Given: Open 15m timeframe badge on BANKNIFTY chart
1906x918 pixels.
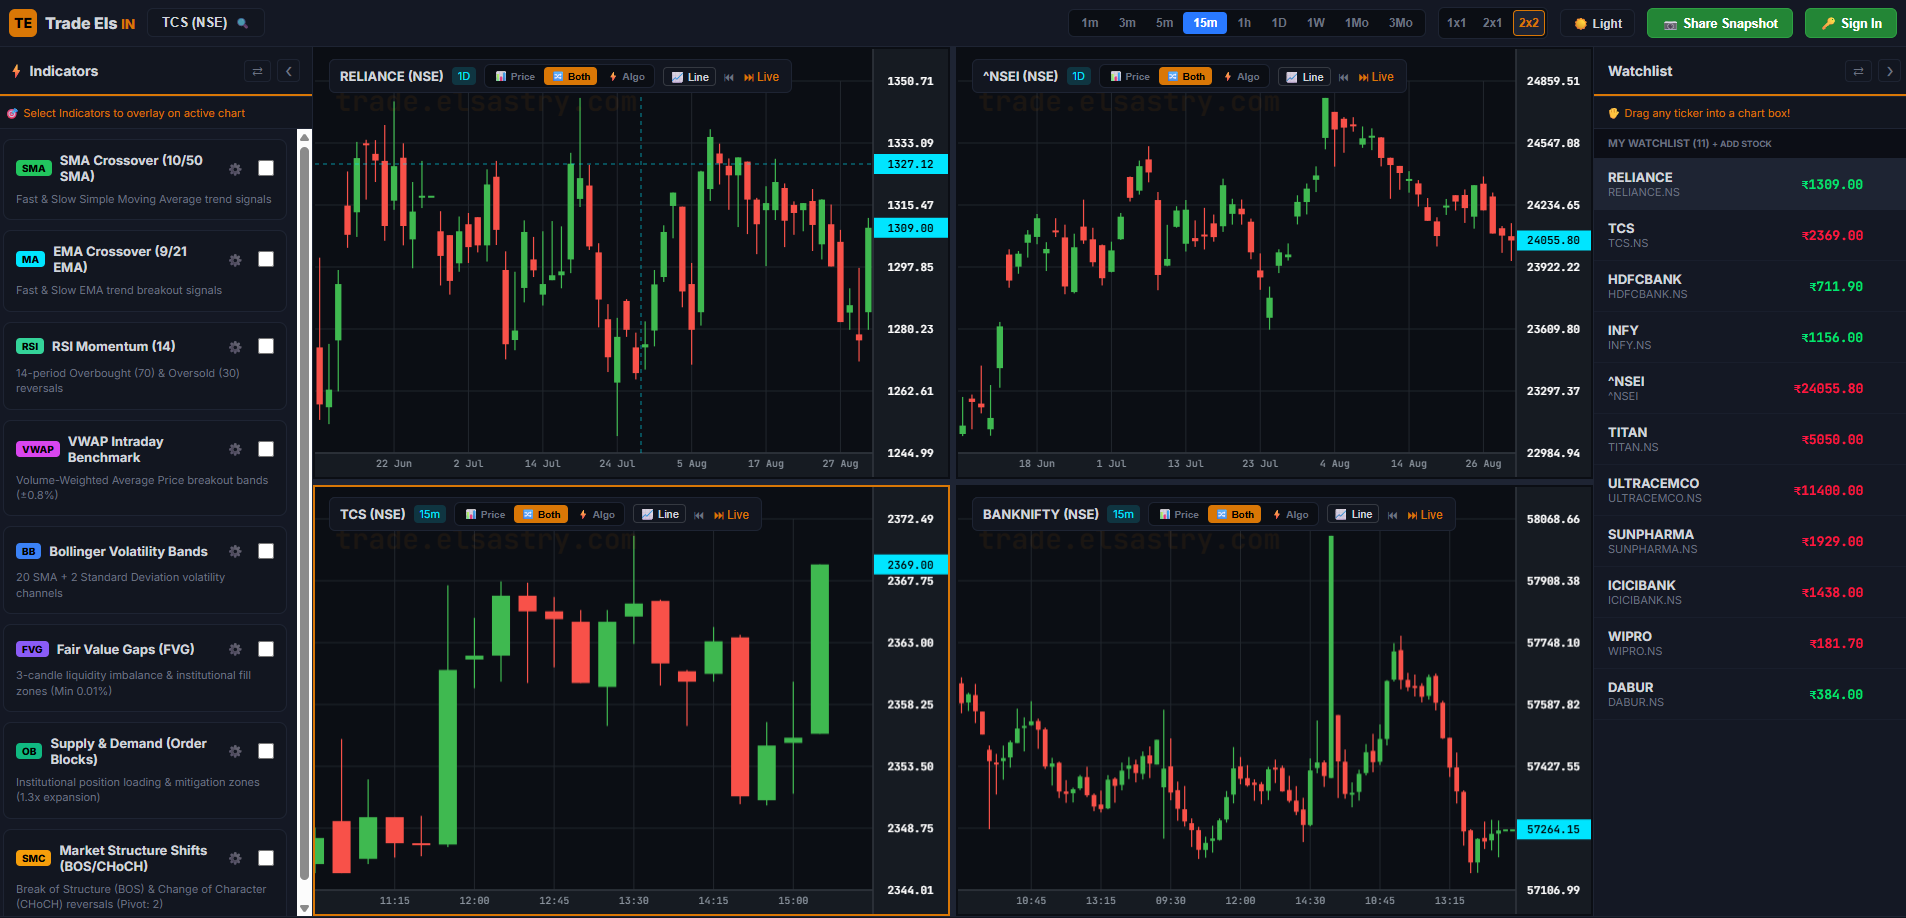Looking at the screenshot, I should point(1124,514).
